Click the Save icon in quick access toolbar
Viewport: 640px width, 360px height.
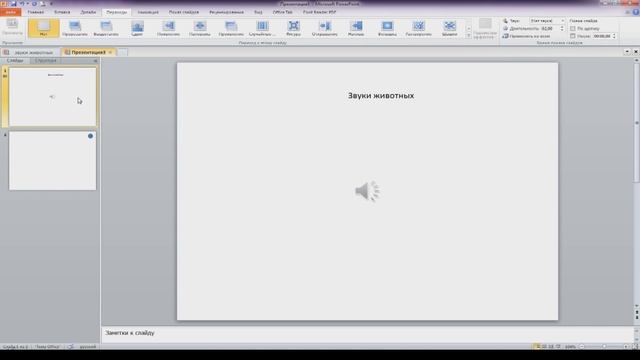click(13, 4)
